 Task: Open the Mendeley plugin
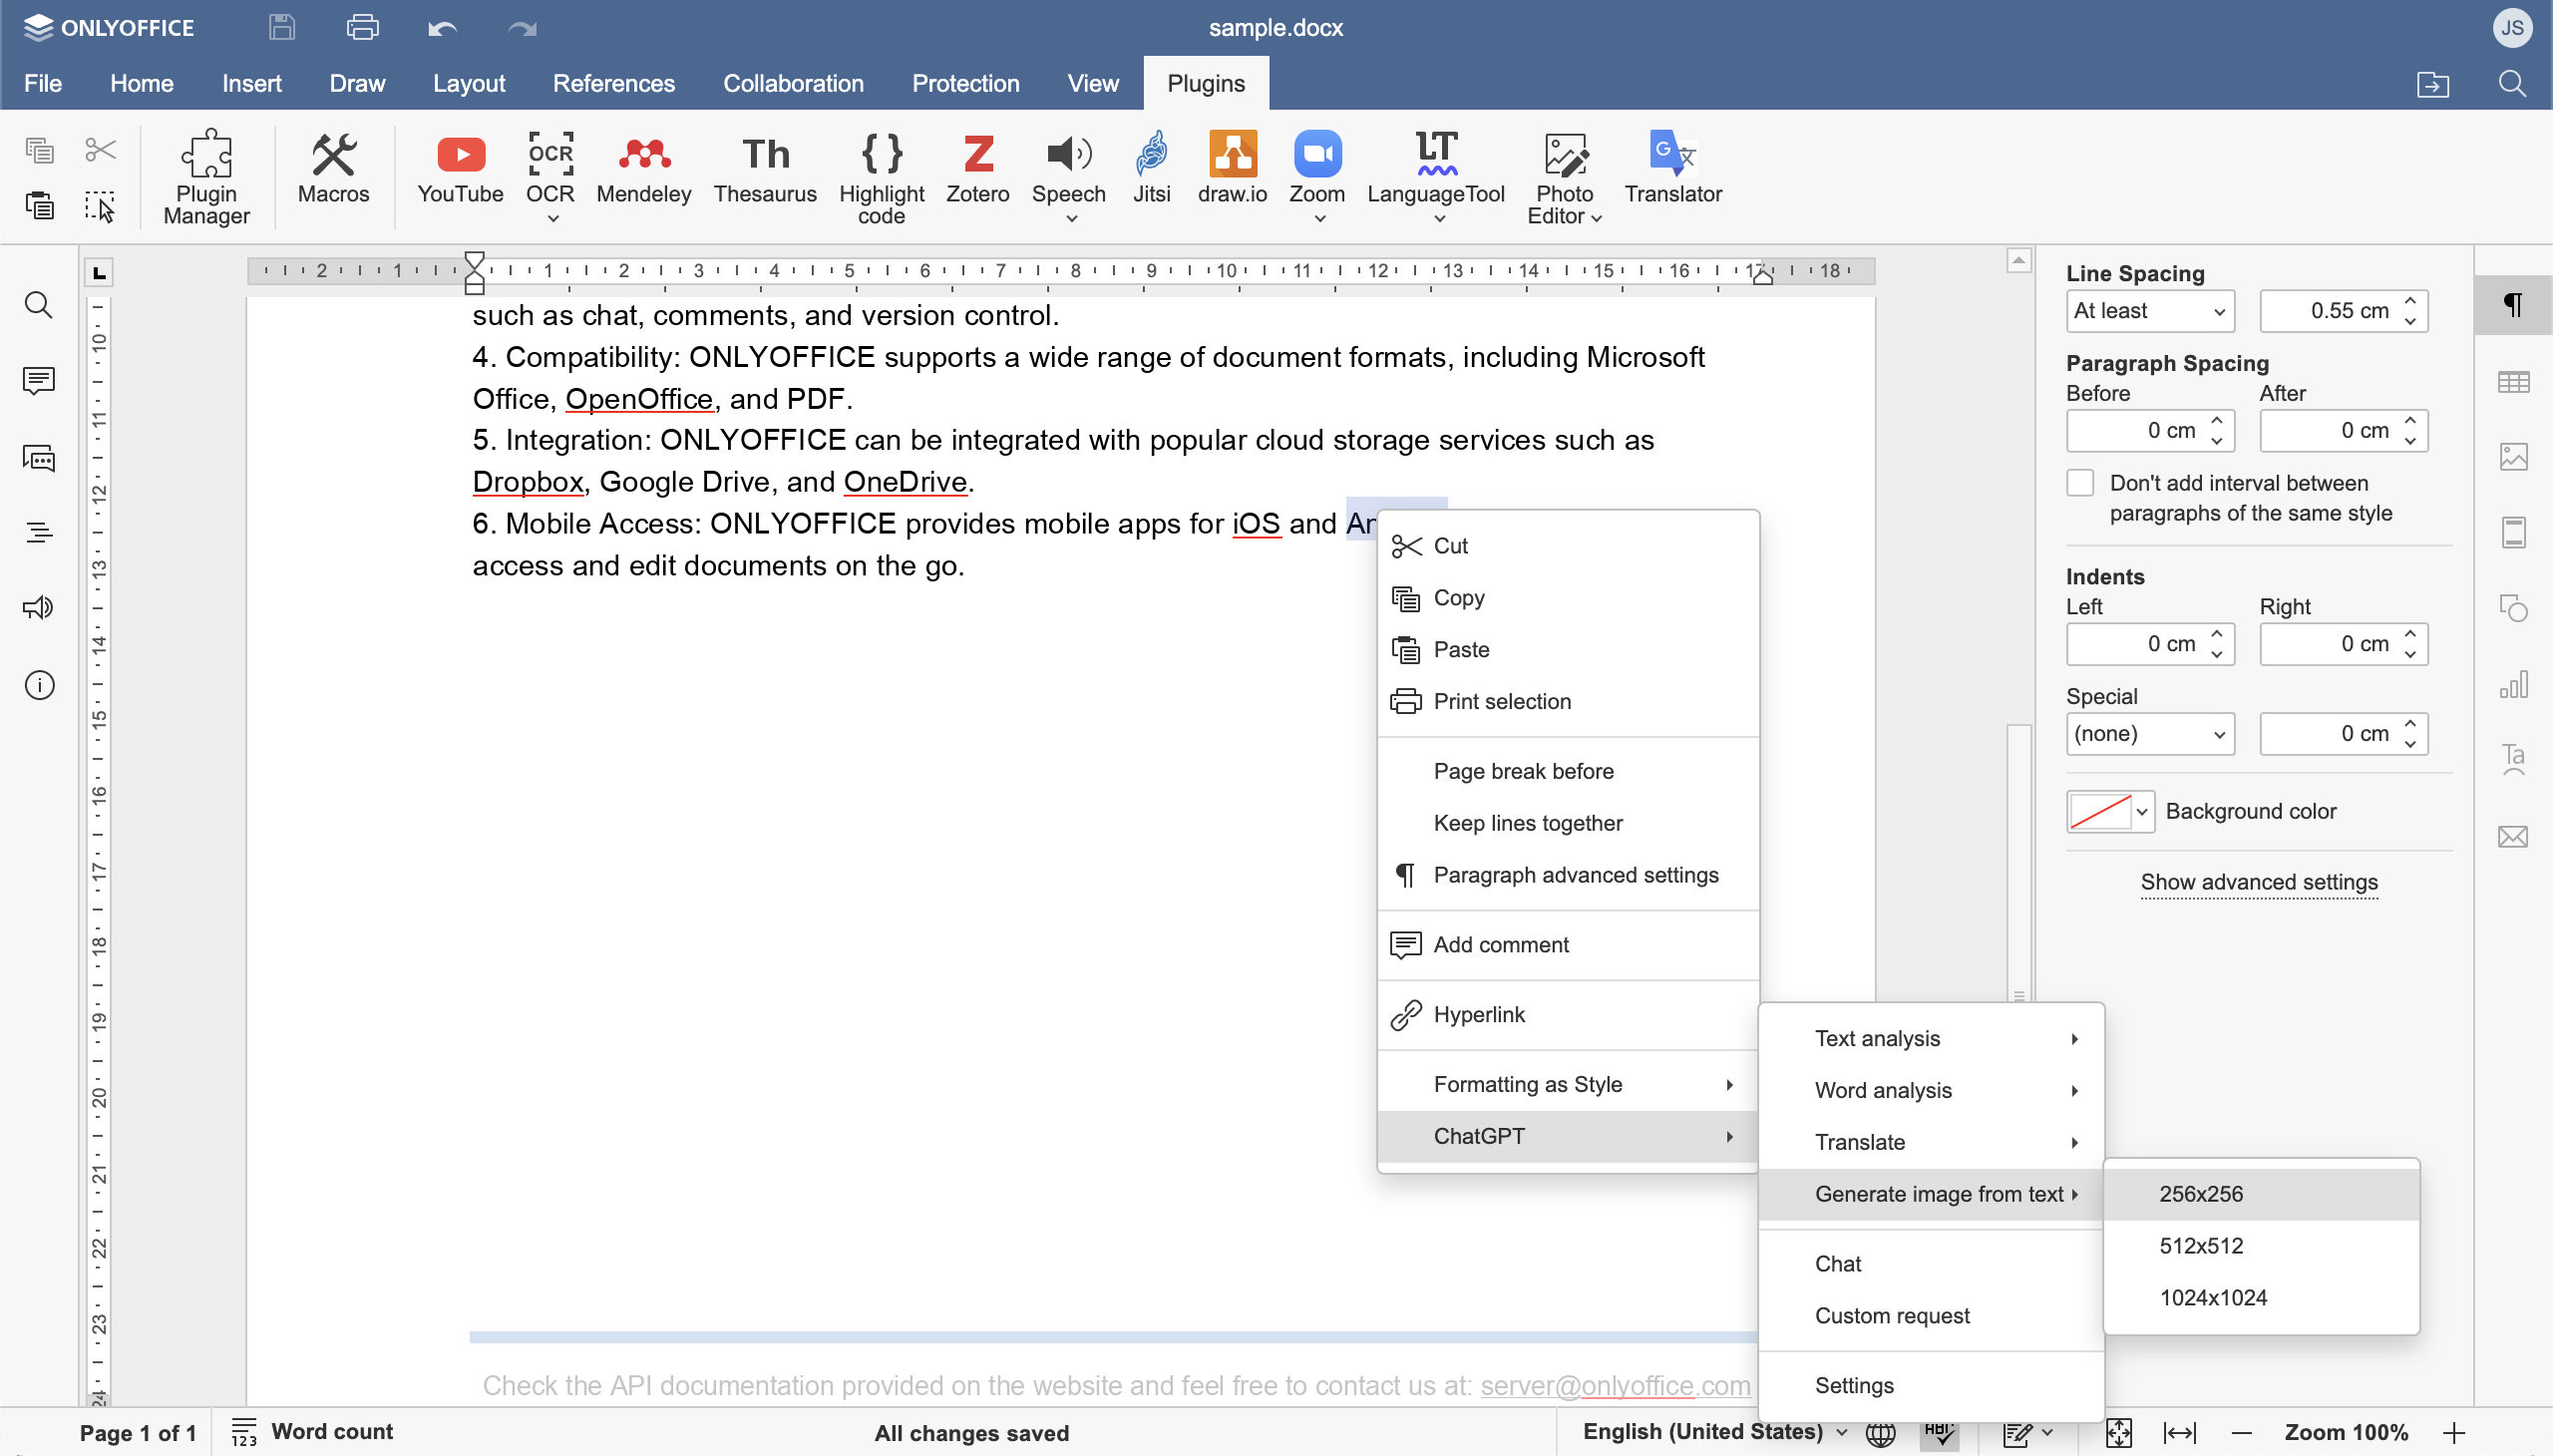643,168
